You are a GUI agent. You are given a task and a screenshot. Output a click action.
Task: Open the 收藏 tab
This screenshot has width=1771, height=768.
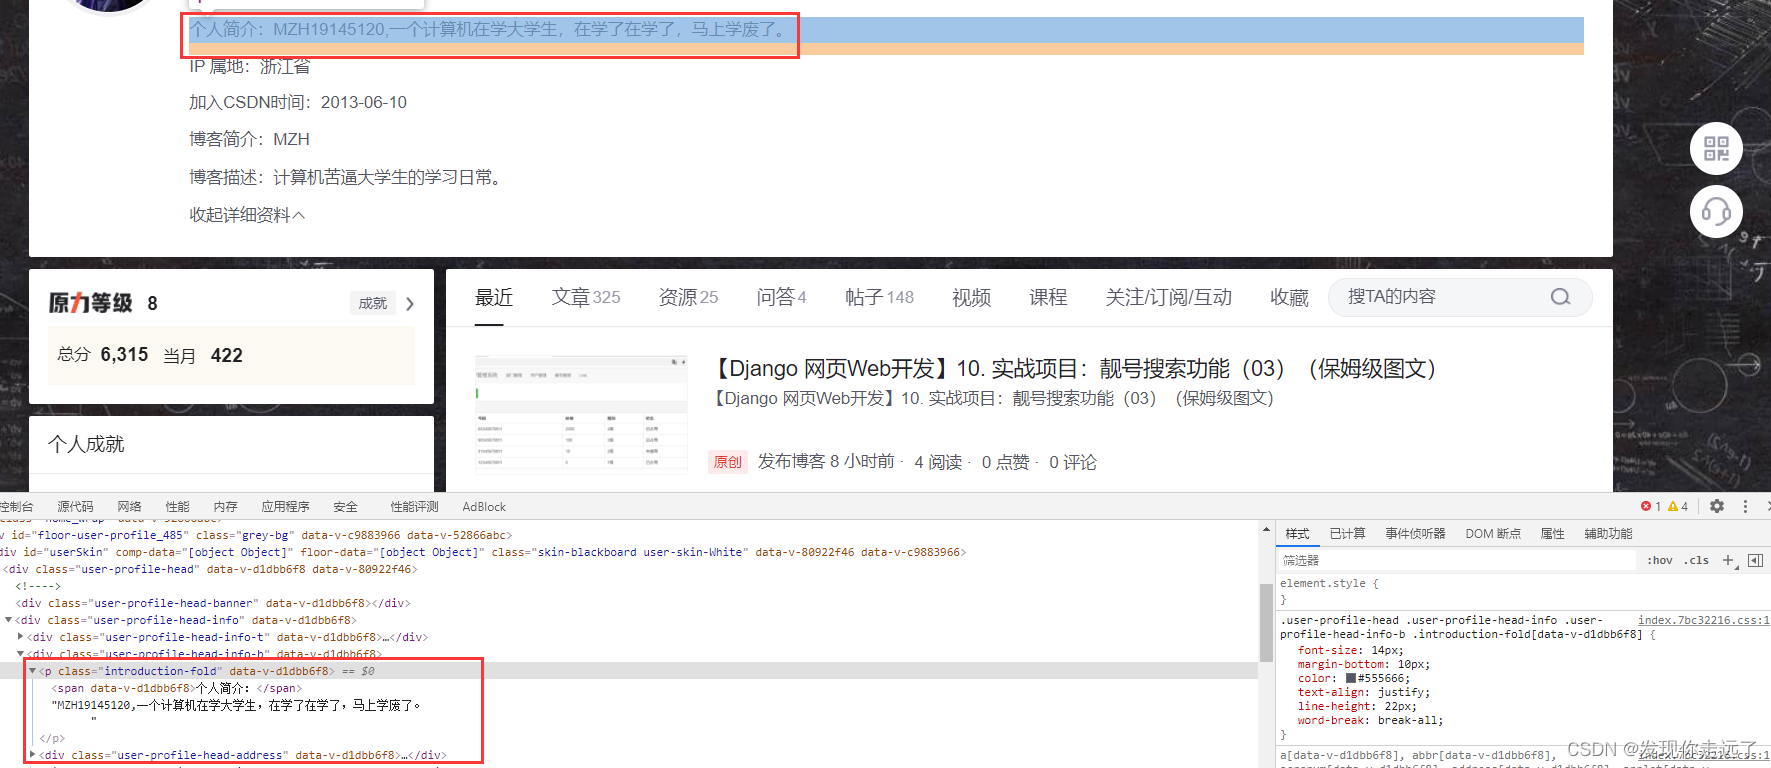pos(1289,297)
